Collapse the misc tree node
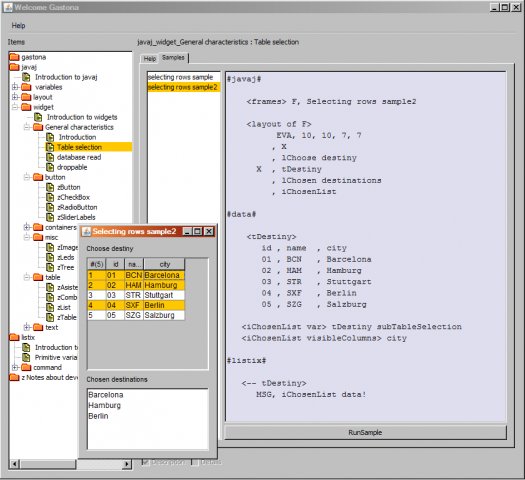 [27, 237]
